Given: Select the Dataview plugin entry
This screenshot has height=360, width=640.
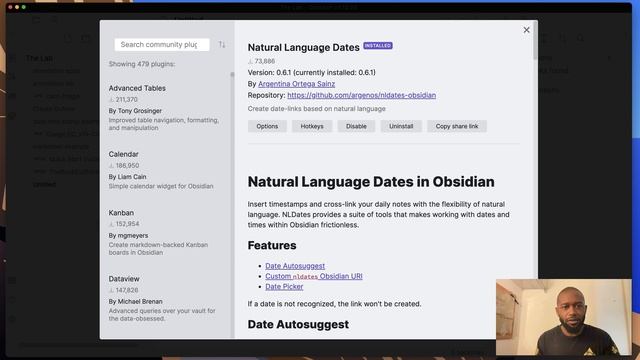Looking at the screenshot, I should tap(165, 300).
